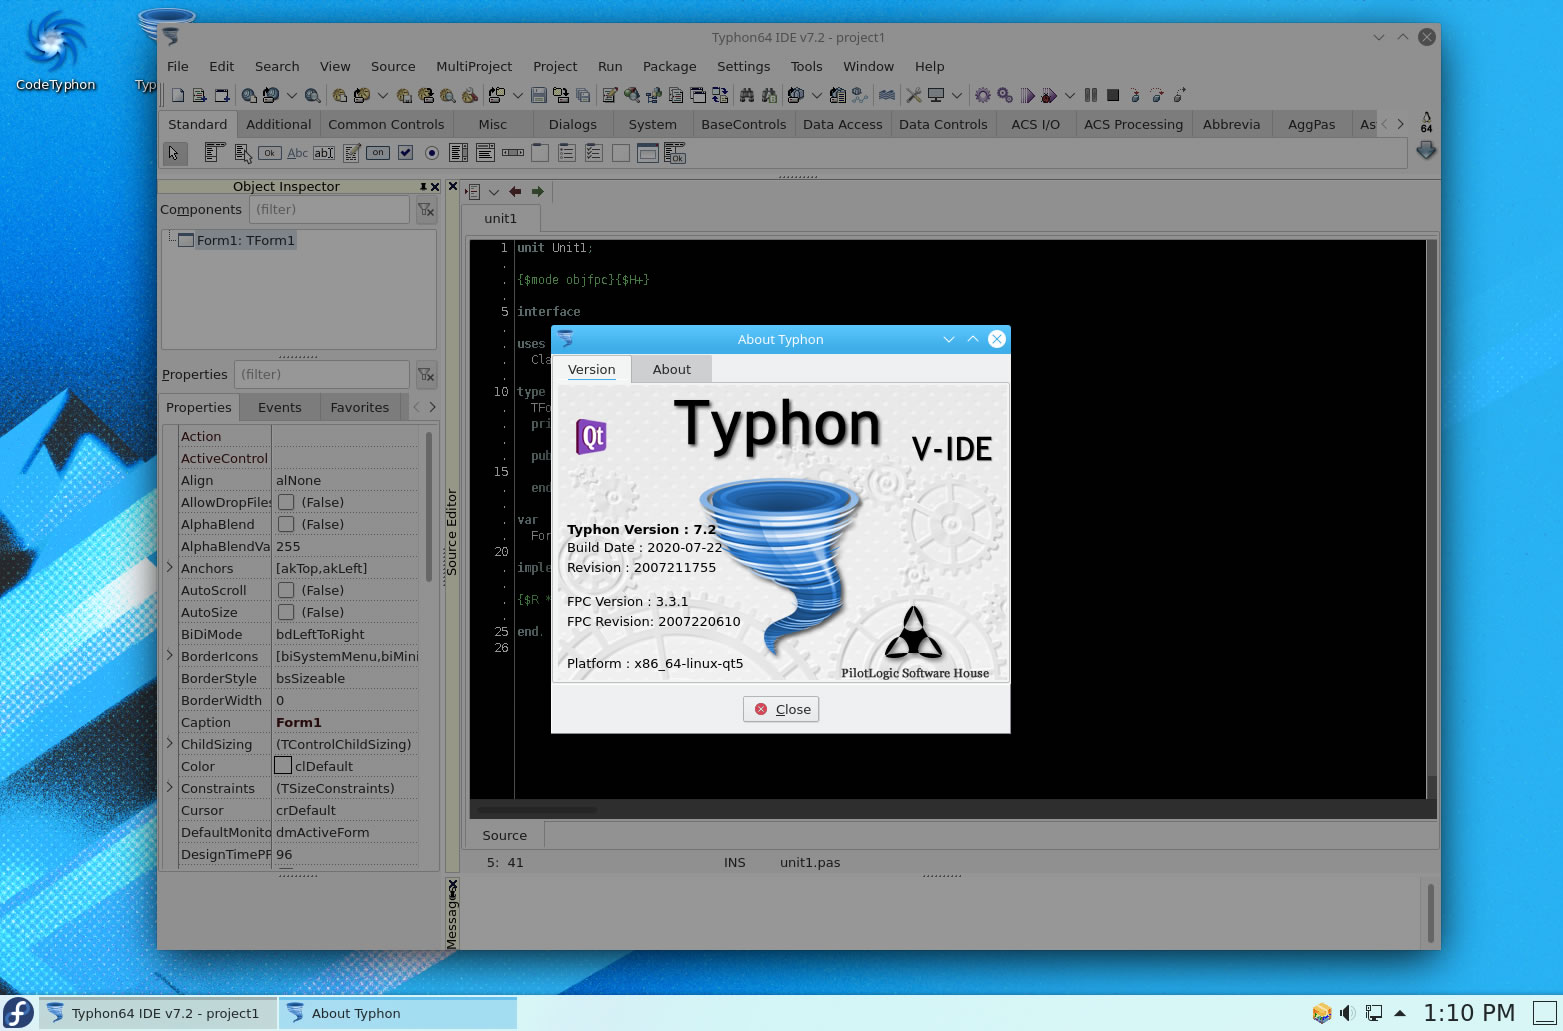This screenshot has width=1563, height=1031.
Task: Pick the TRadioButton component icon
Action: coord(432,153)
